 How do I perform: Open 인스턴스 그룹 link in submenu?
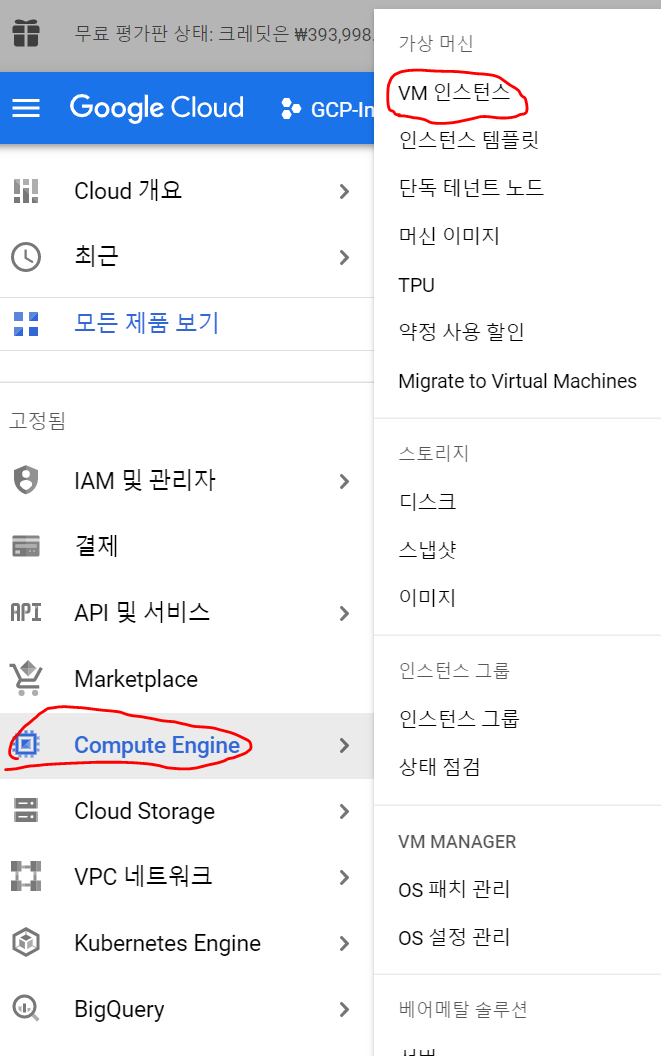(459, 719)
